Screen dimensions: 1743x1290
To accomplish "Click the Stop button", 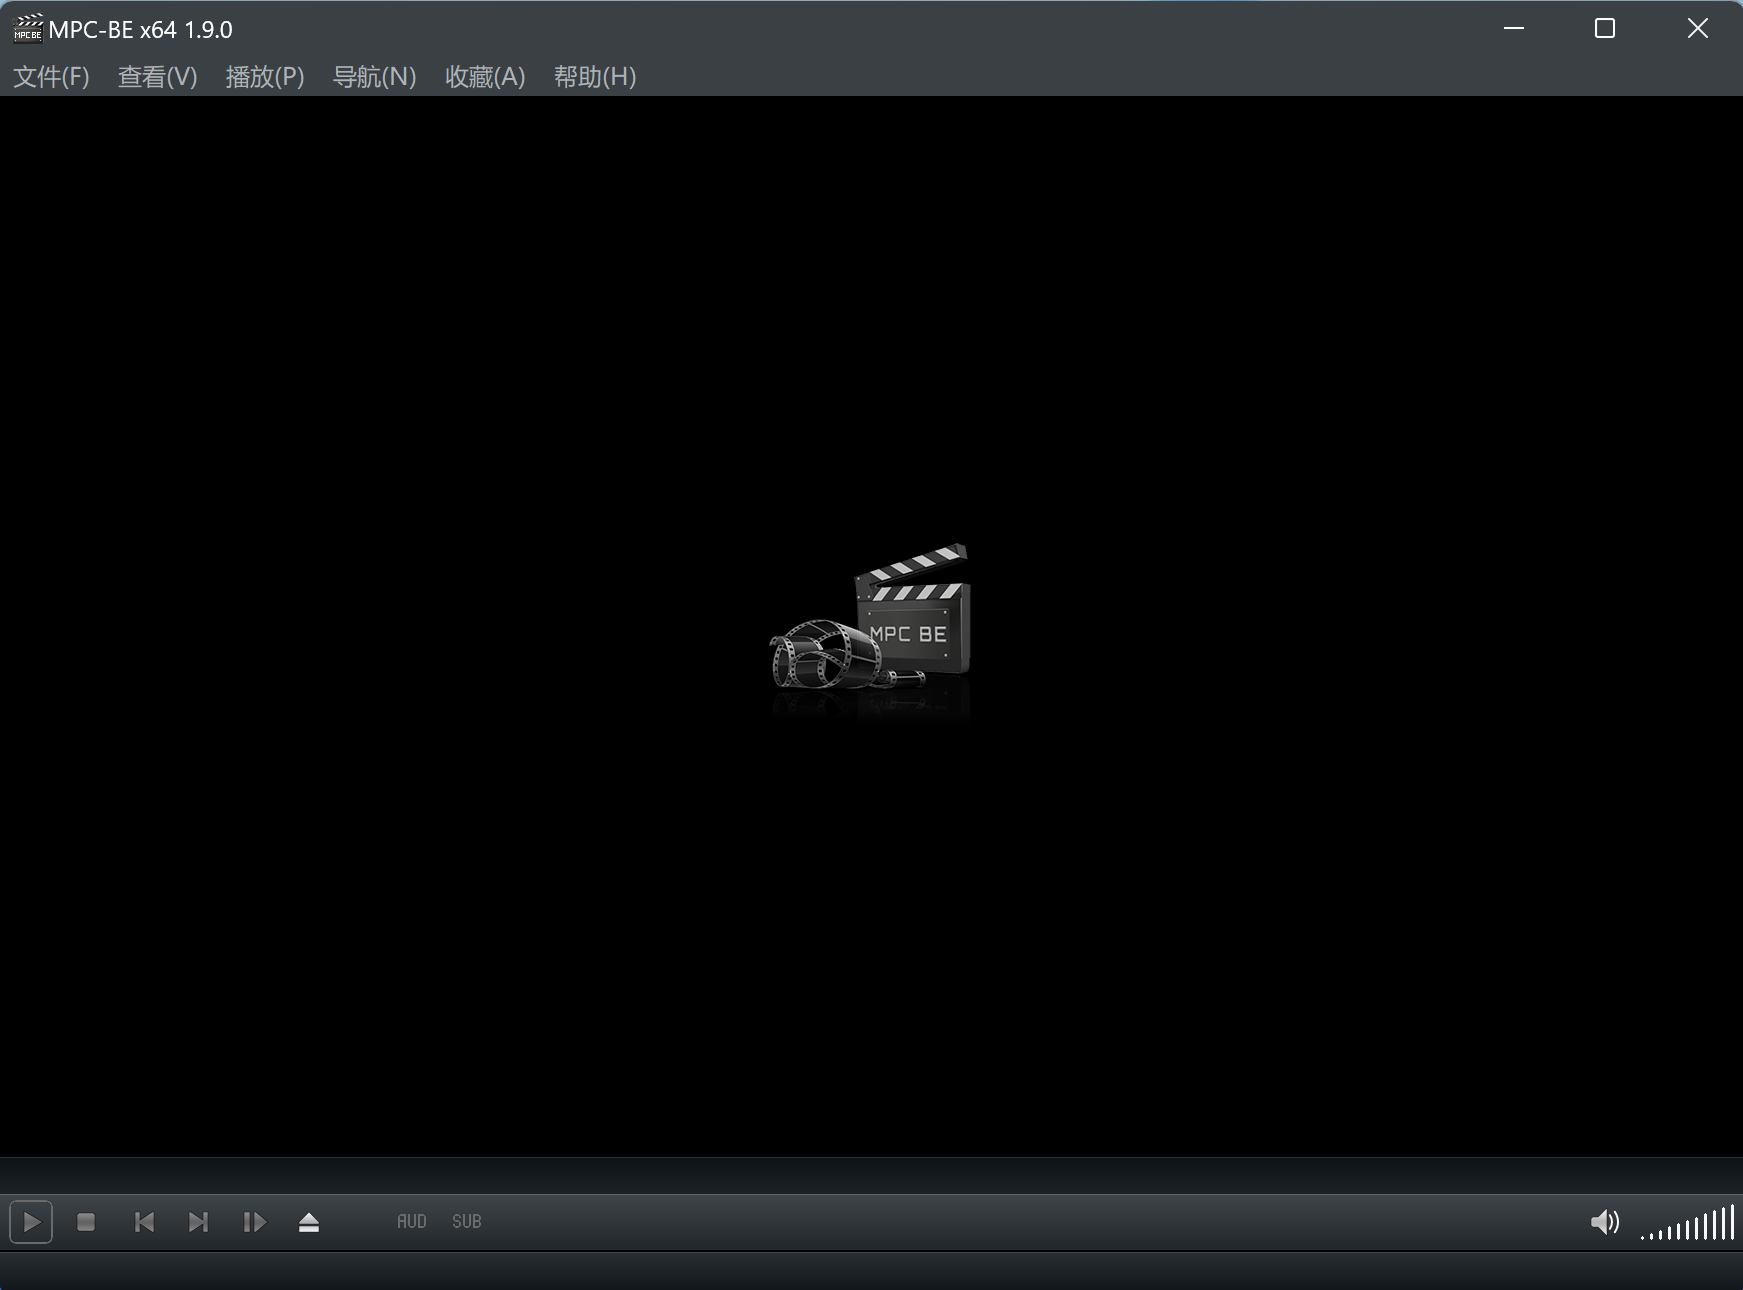I will coord(86,1222).
